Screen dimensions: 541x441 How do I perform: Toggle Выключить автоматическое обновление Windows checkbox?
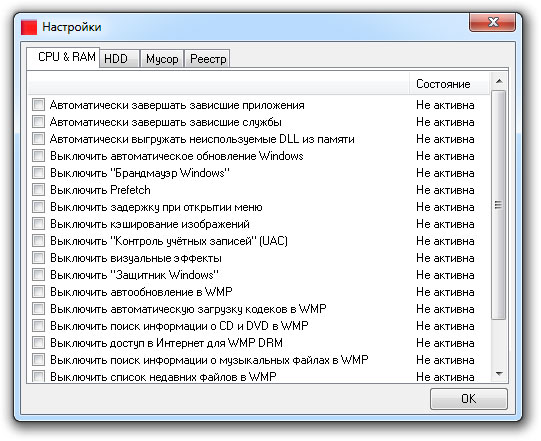38,155
